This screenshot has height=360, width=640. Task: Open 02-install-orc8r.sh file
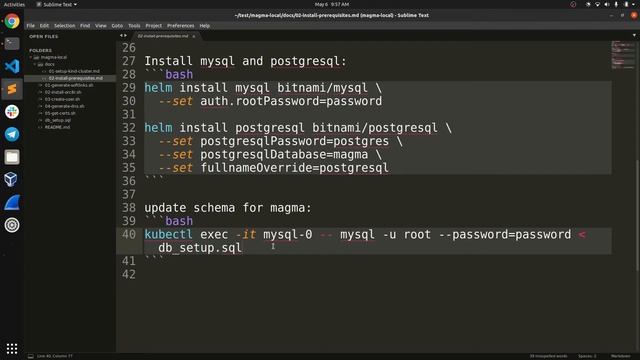[63, 92]
